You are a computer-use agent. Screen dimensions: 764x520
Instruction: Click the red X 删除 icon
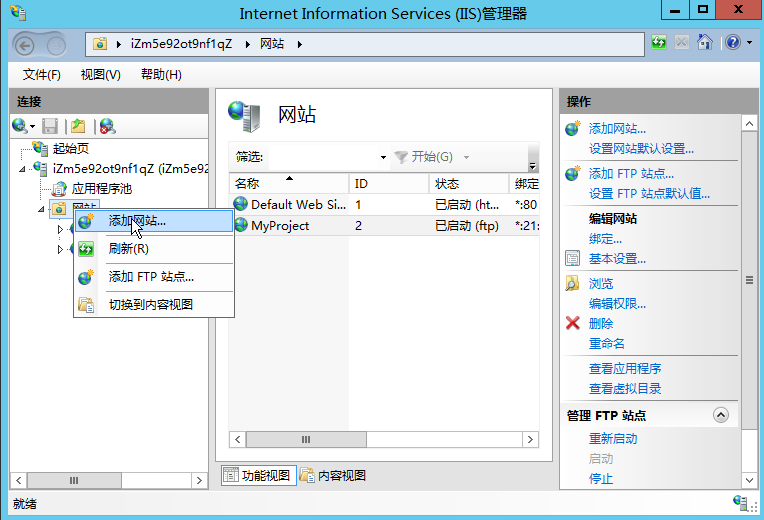(573, 323)
